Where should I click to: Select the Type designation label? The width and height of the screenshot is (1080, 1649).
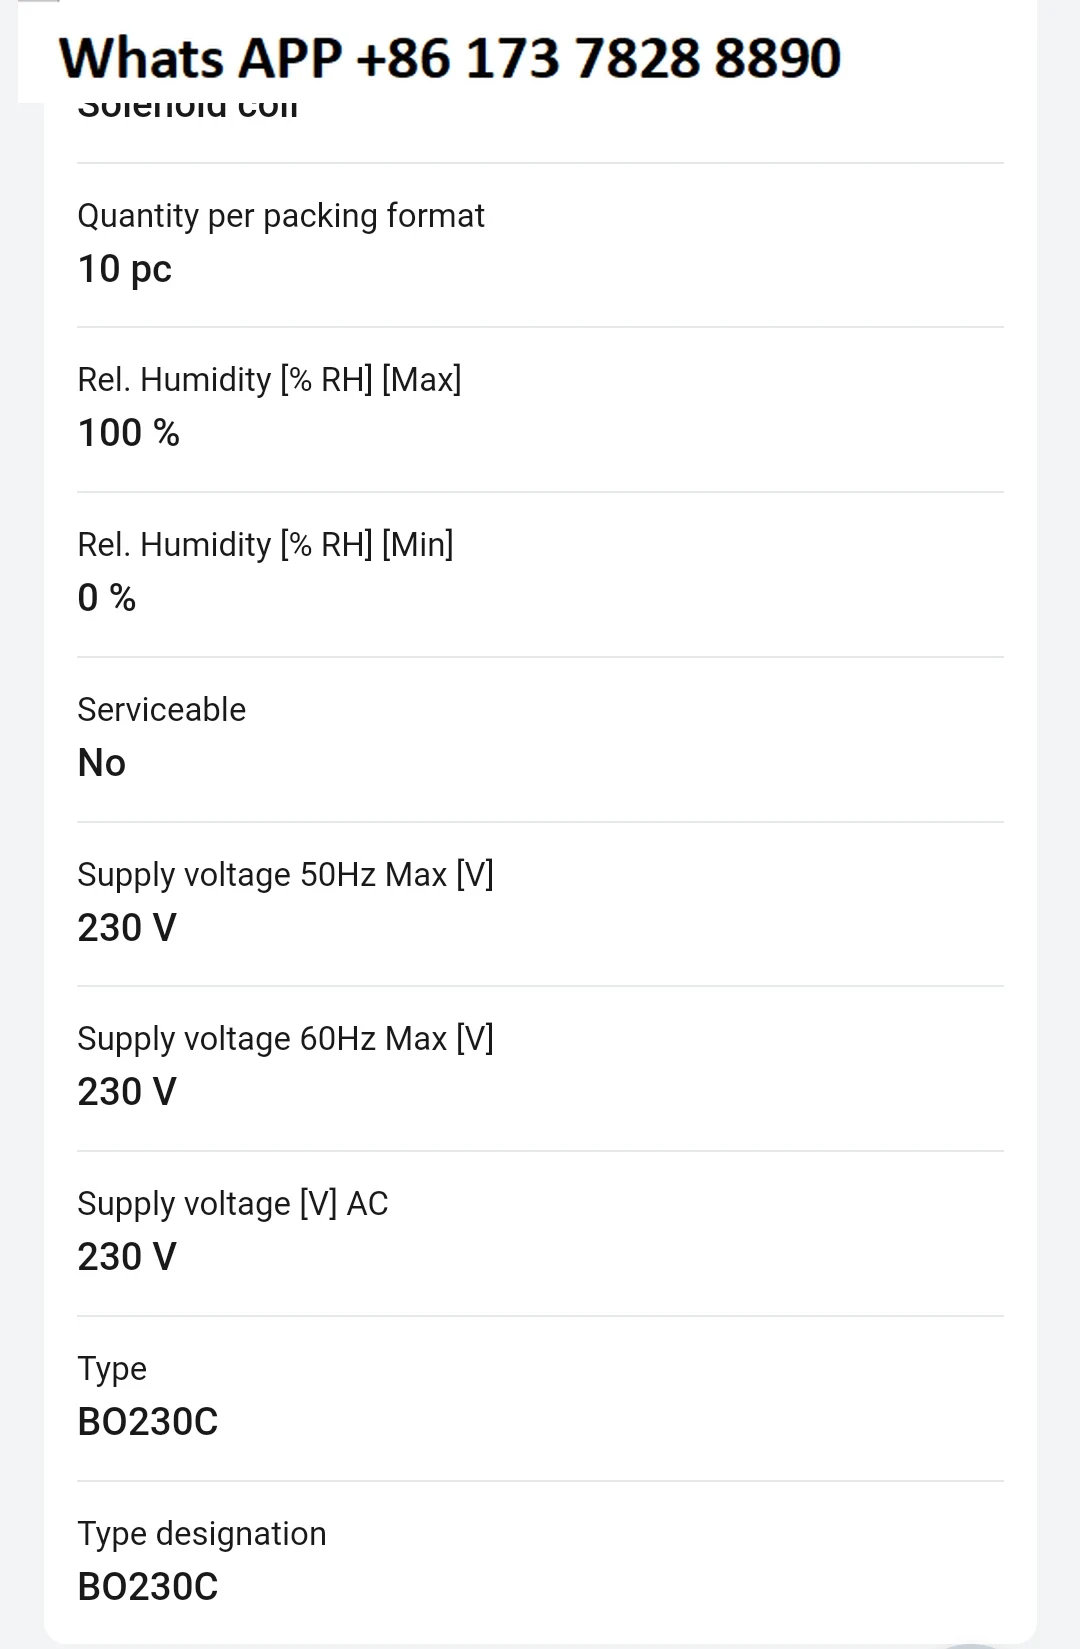[x=202, y=1534]
